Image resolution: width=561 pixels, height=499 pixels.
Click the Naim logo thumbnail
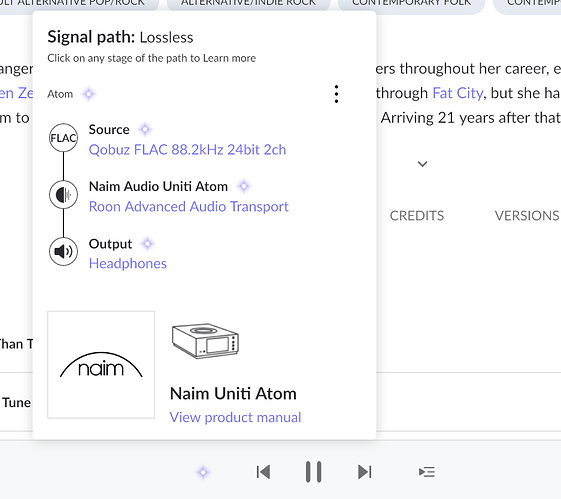click(x=101, y=365)
